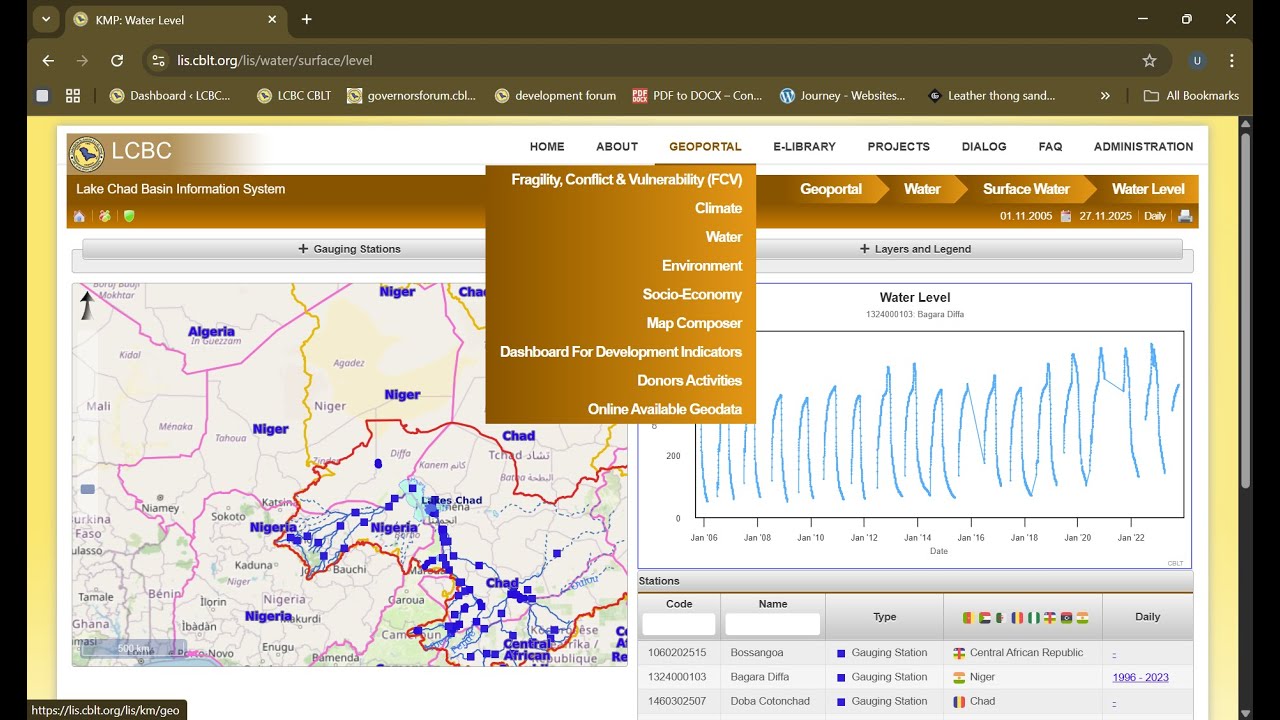Screen dimensions: 1280x720
Task: Open Online Available Geodata entry
Action: [665, 409]
